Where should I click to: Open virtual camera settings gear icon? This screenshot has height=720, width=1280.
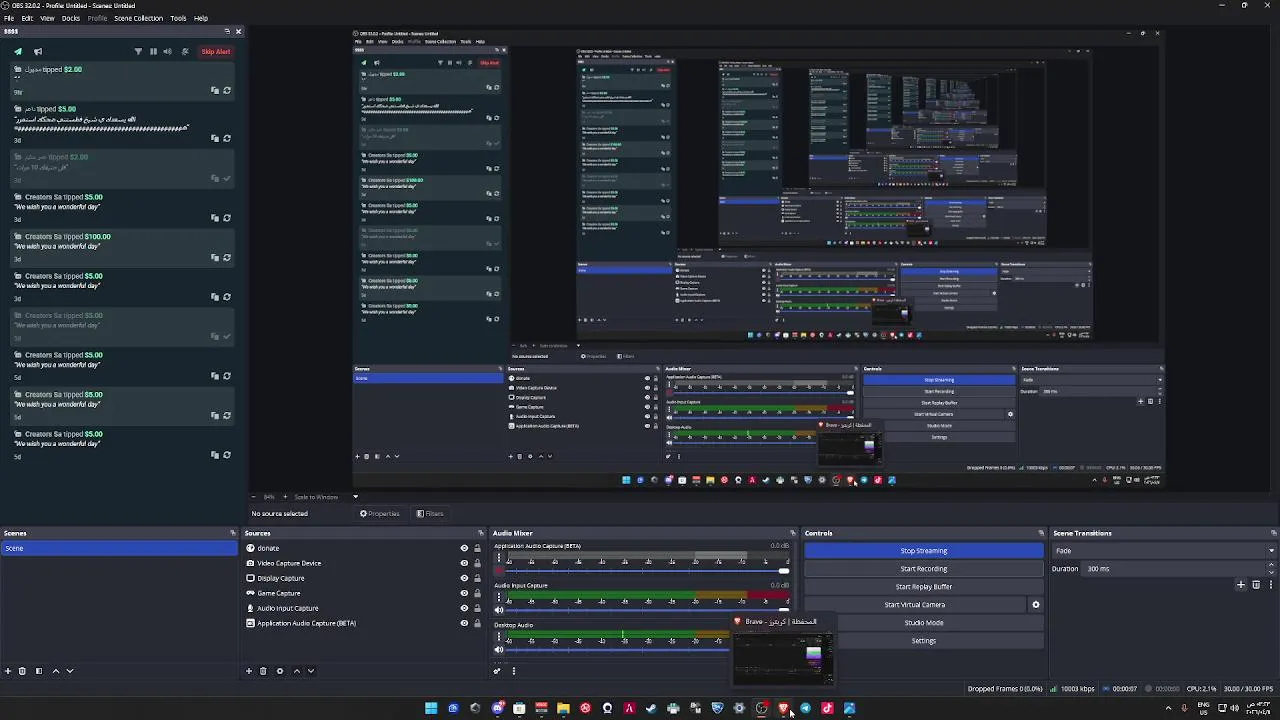[x=1035, y=605]
